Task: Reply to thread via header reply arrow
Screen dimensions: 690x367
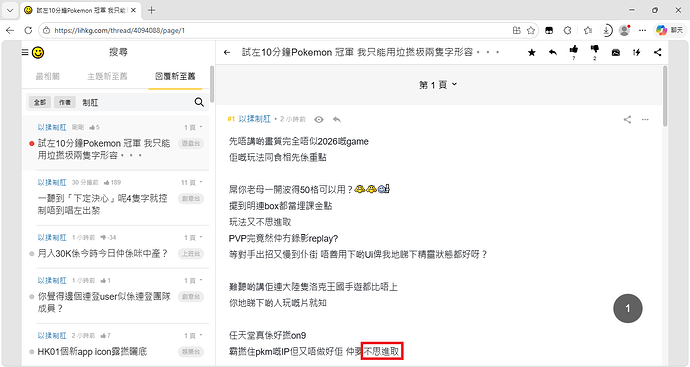Action: [x=553, y=52]
